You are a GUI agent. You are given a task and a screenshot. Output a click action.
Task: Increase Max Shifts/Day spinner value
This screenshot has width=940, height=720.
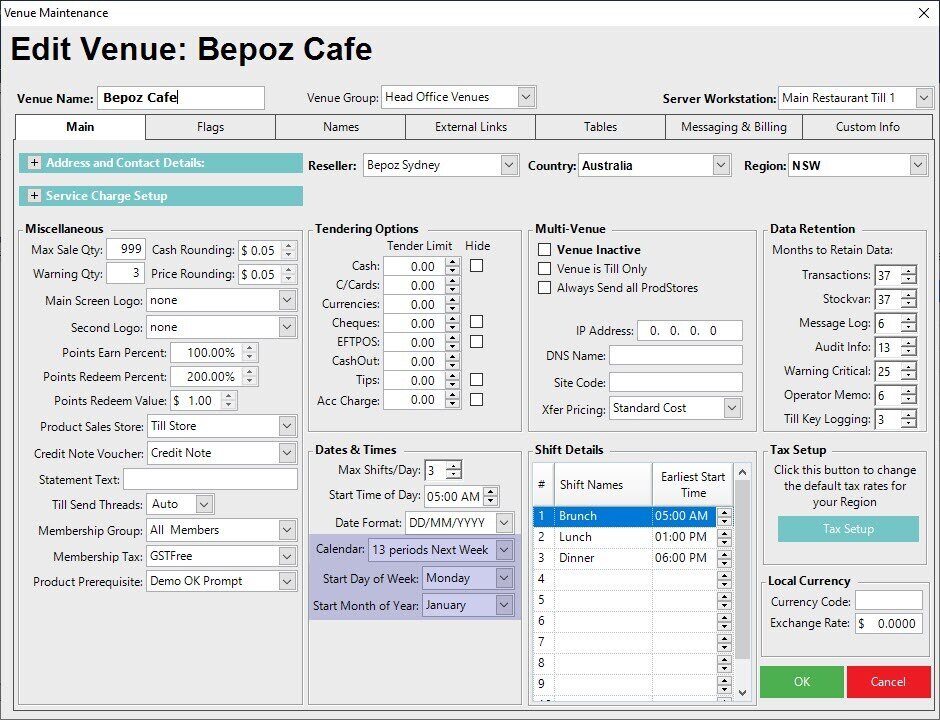coord(454,466)
